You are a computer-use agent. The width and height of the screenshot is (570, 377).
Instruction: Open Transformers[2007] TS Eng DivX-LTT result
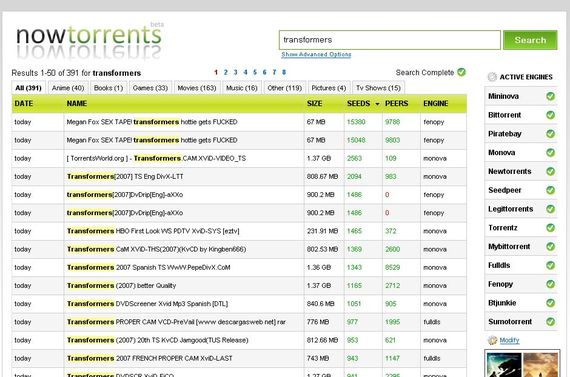coord(125,177)
